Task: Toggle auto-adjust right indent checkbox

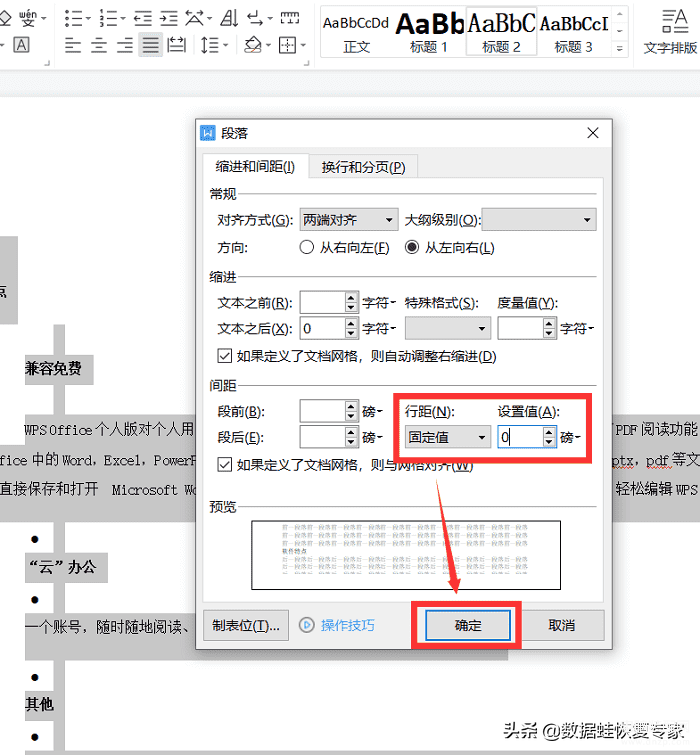Action: [225, 356]
